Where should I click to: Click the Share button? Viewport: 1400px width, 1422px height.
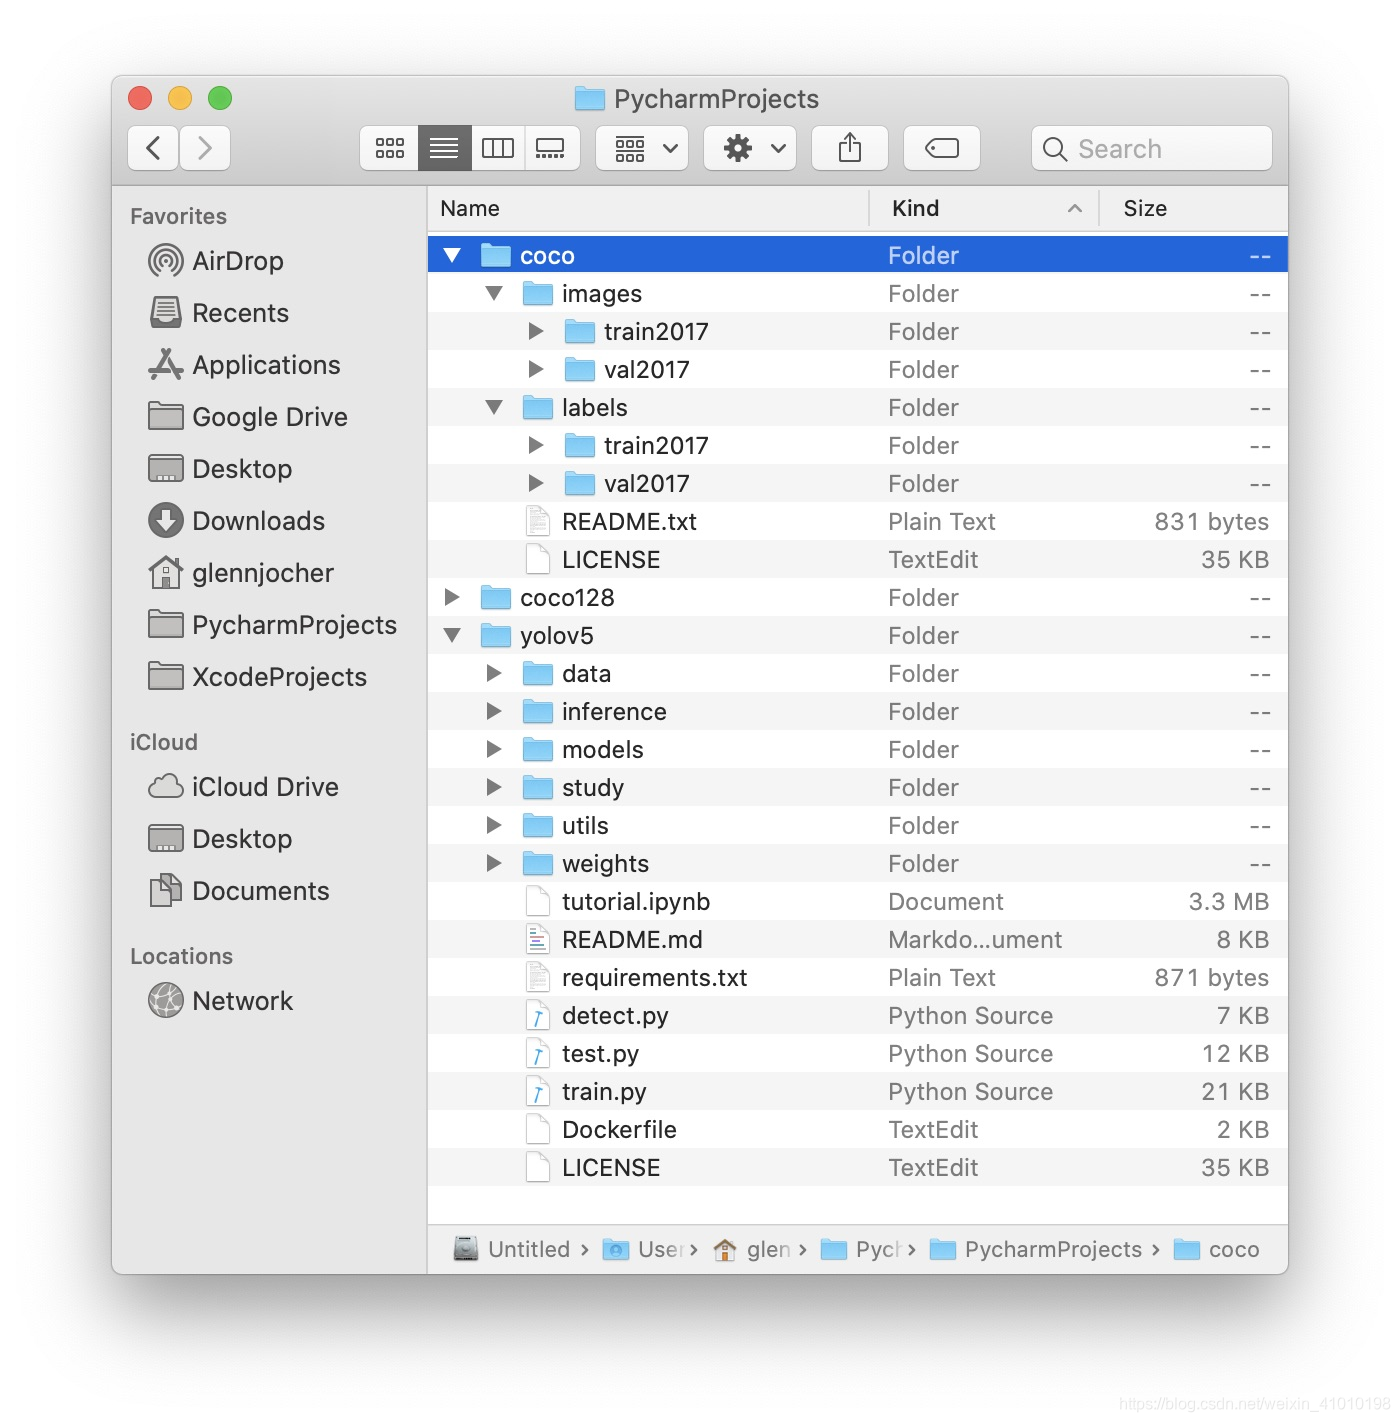pos(850,148)
